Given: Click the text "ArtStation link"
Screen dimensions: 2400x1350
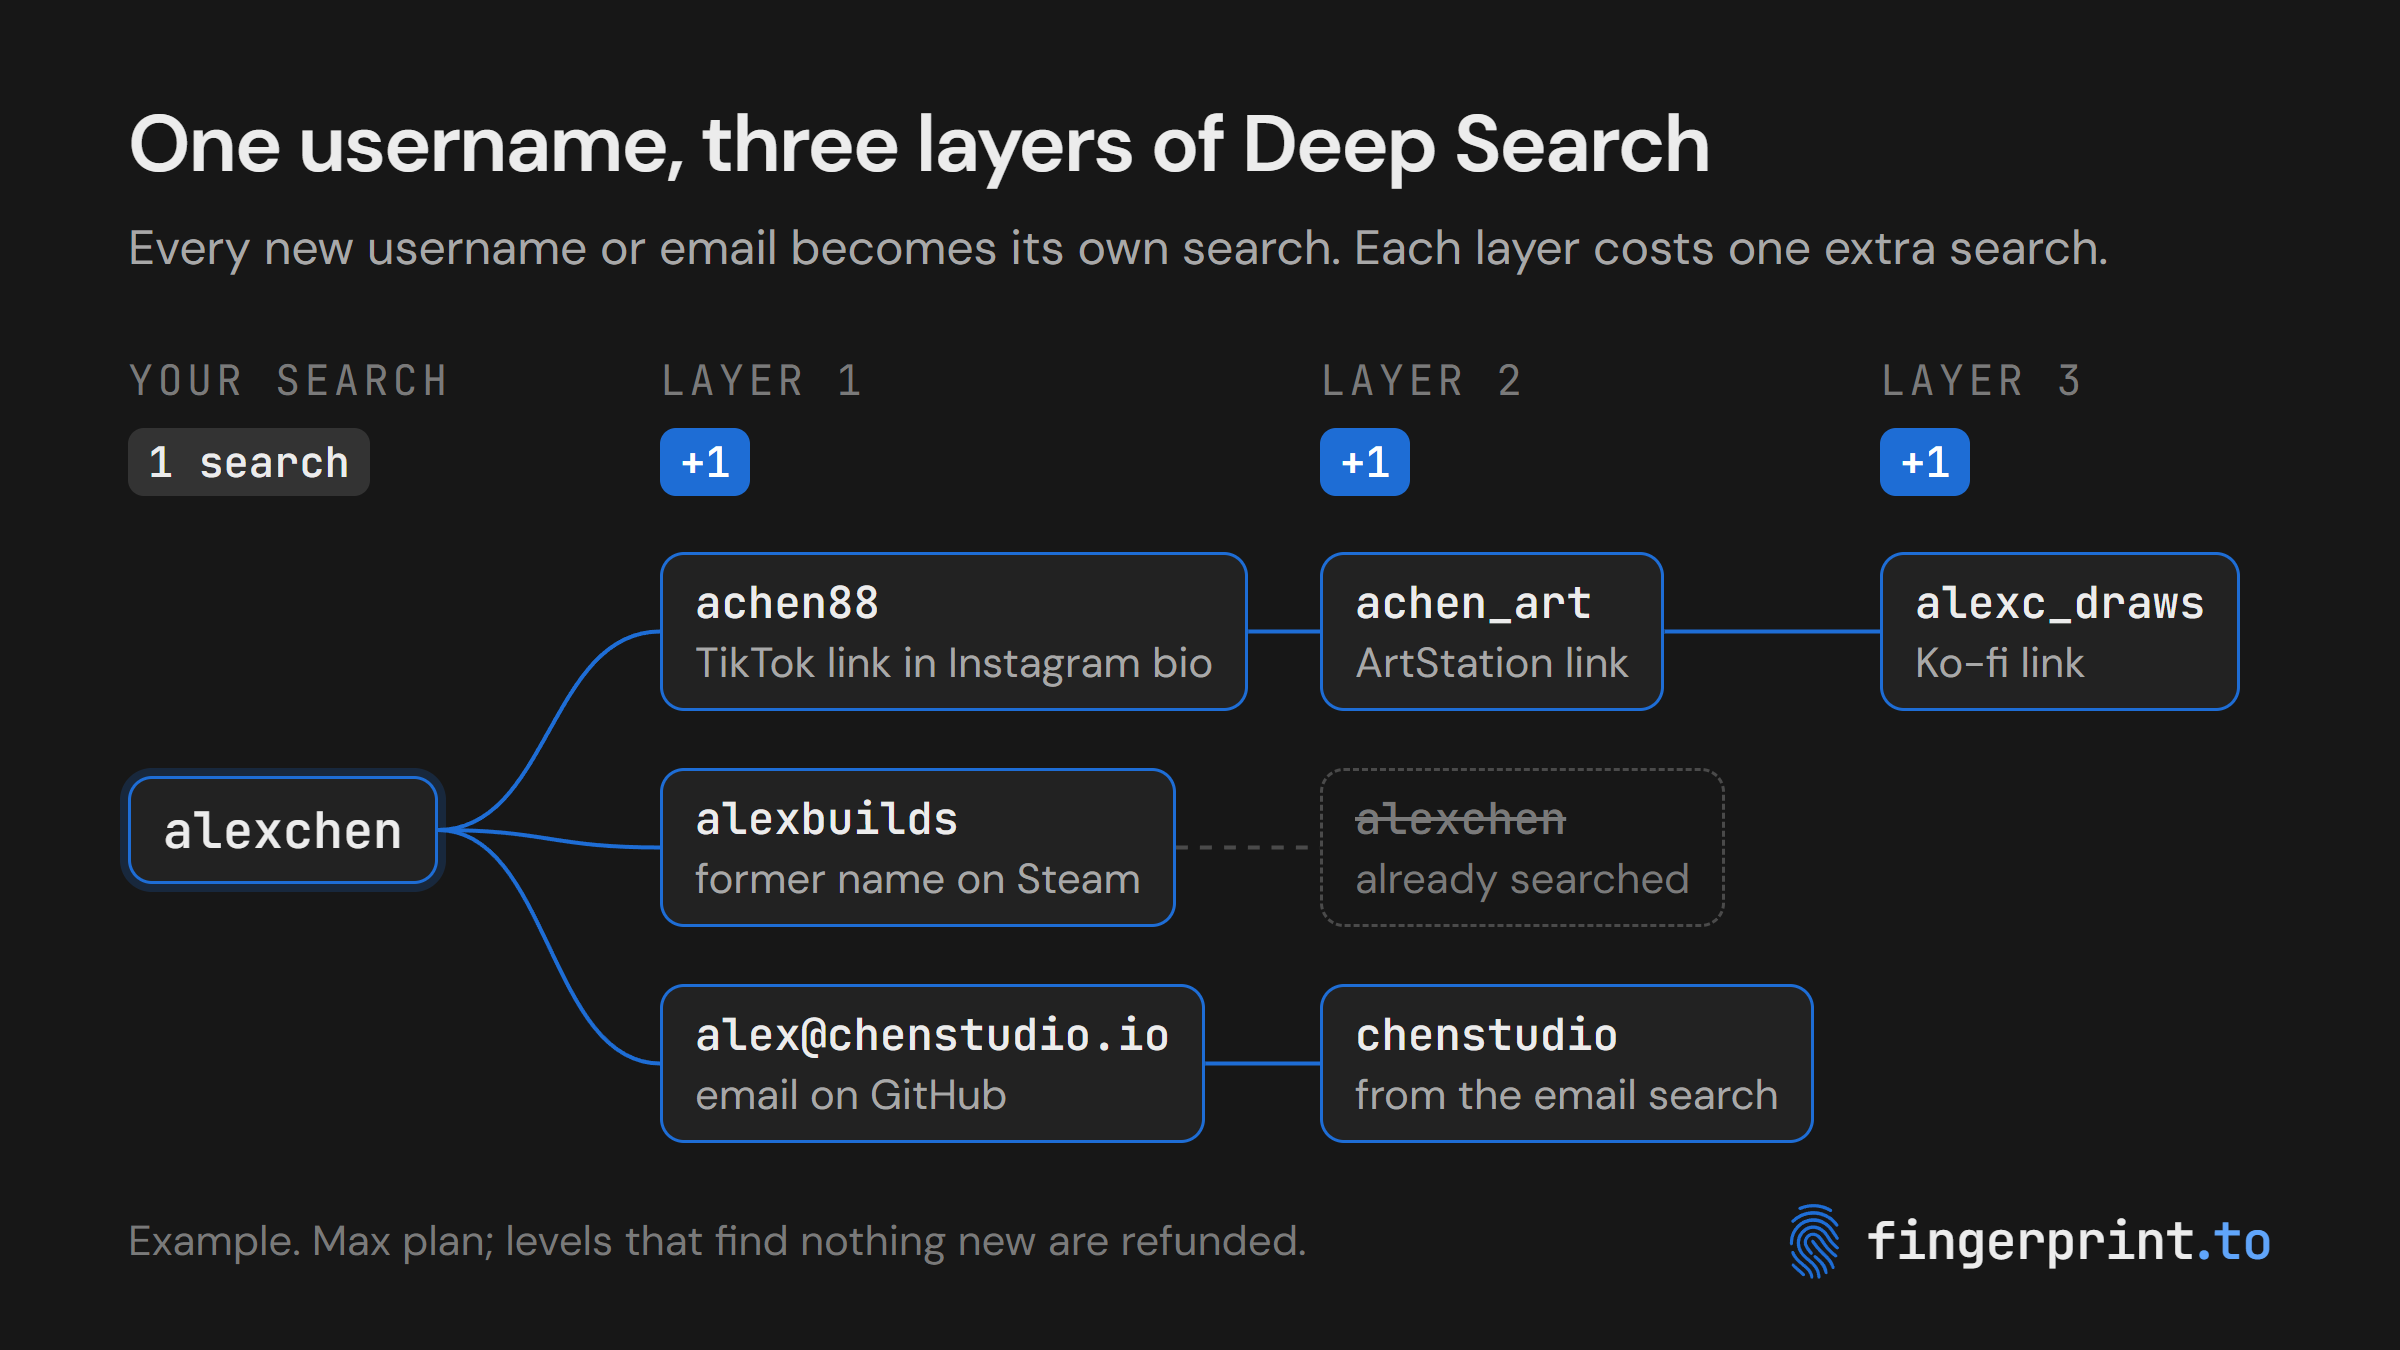Looking at the screenshot, I should point(1492,663).
